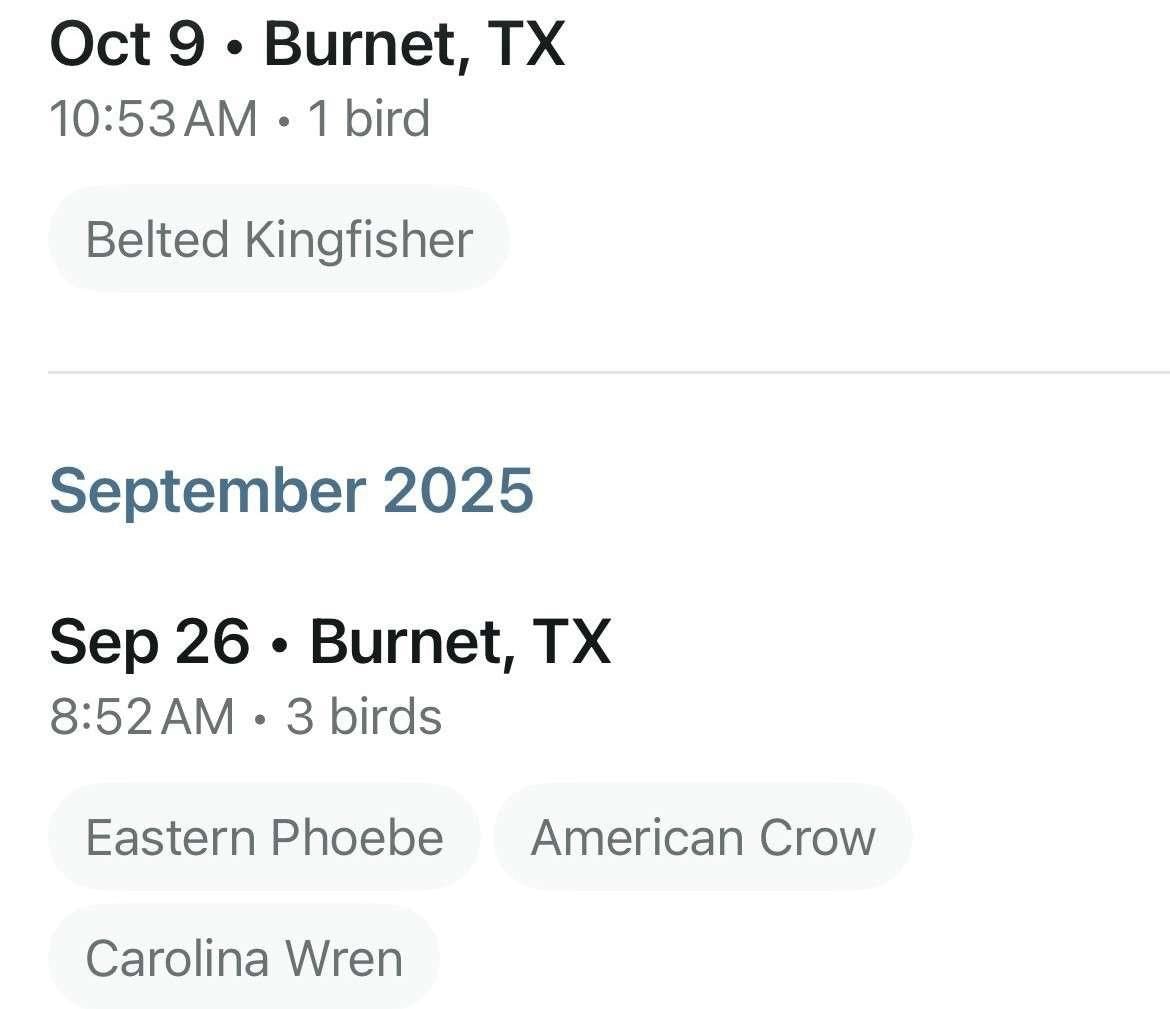Click the September 2025 month header
This screenshot has height=1009, width=1170.
pos(292,490)
